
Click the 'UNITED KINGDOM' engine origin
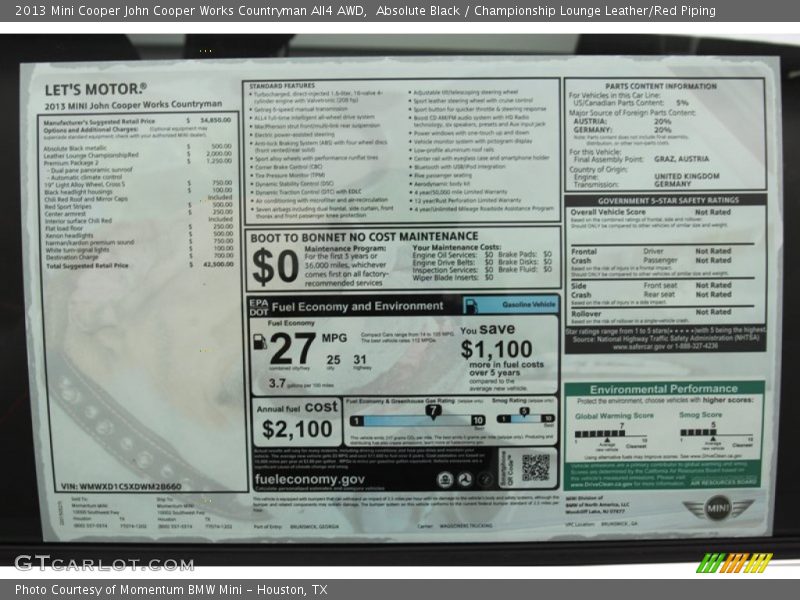pyautogui.click(x=687, y=176)
